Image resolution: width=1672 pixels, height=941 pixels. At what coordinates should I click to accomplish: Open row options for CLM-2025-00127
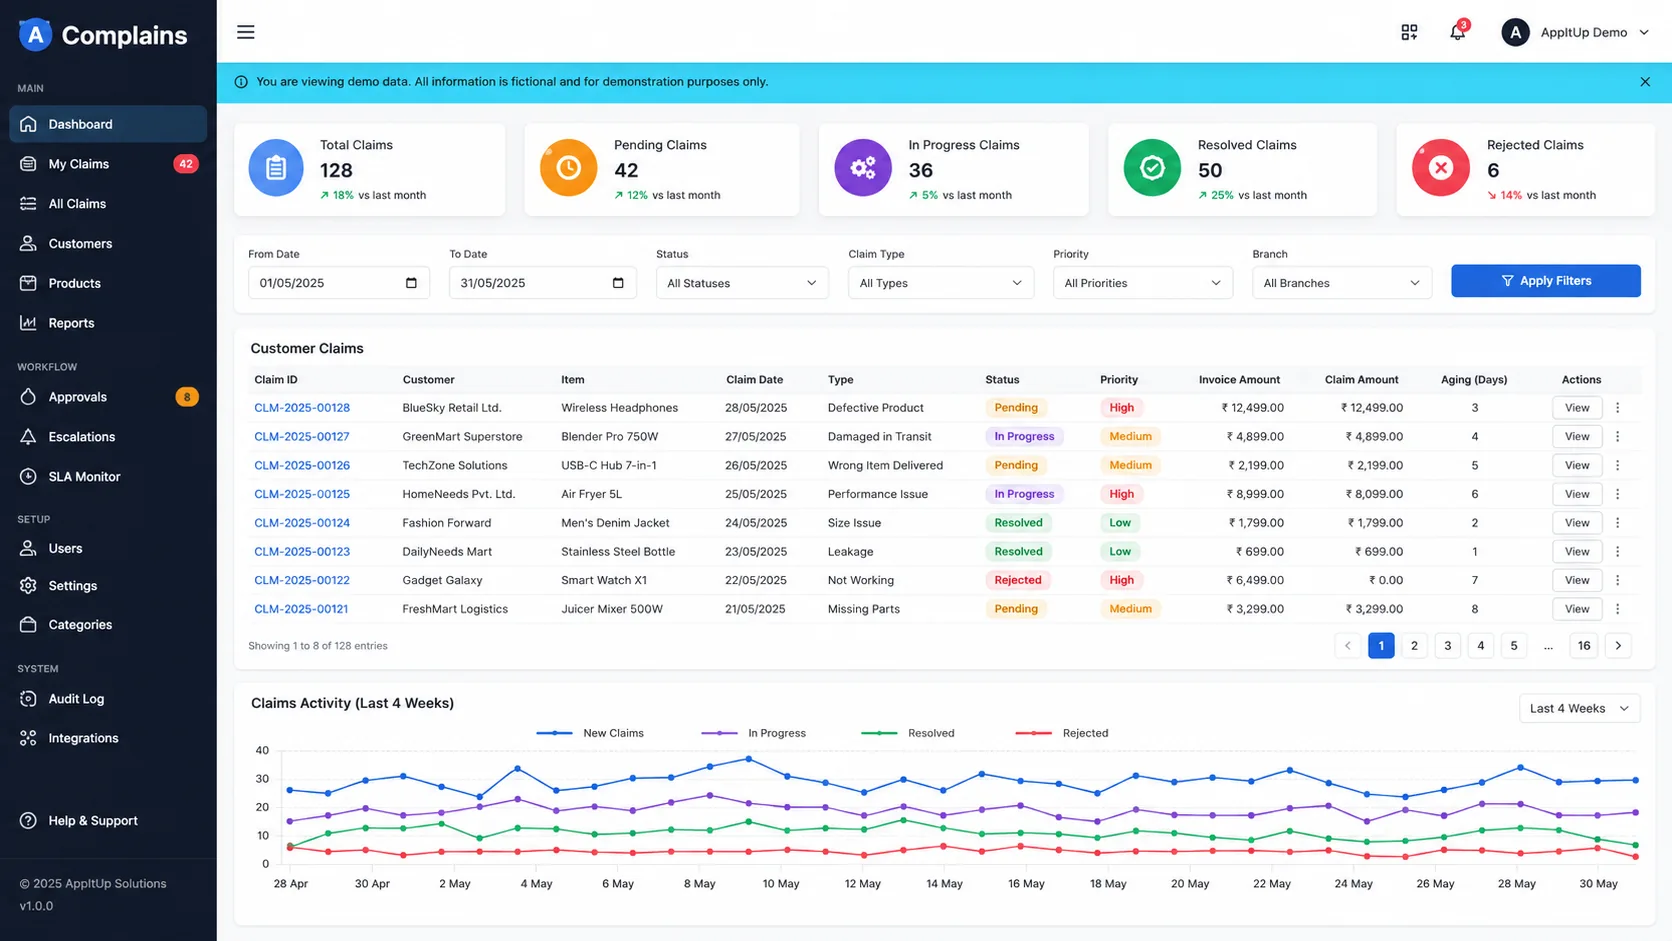tap(1617, 437)
